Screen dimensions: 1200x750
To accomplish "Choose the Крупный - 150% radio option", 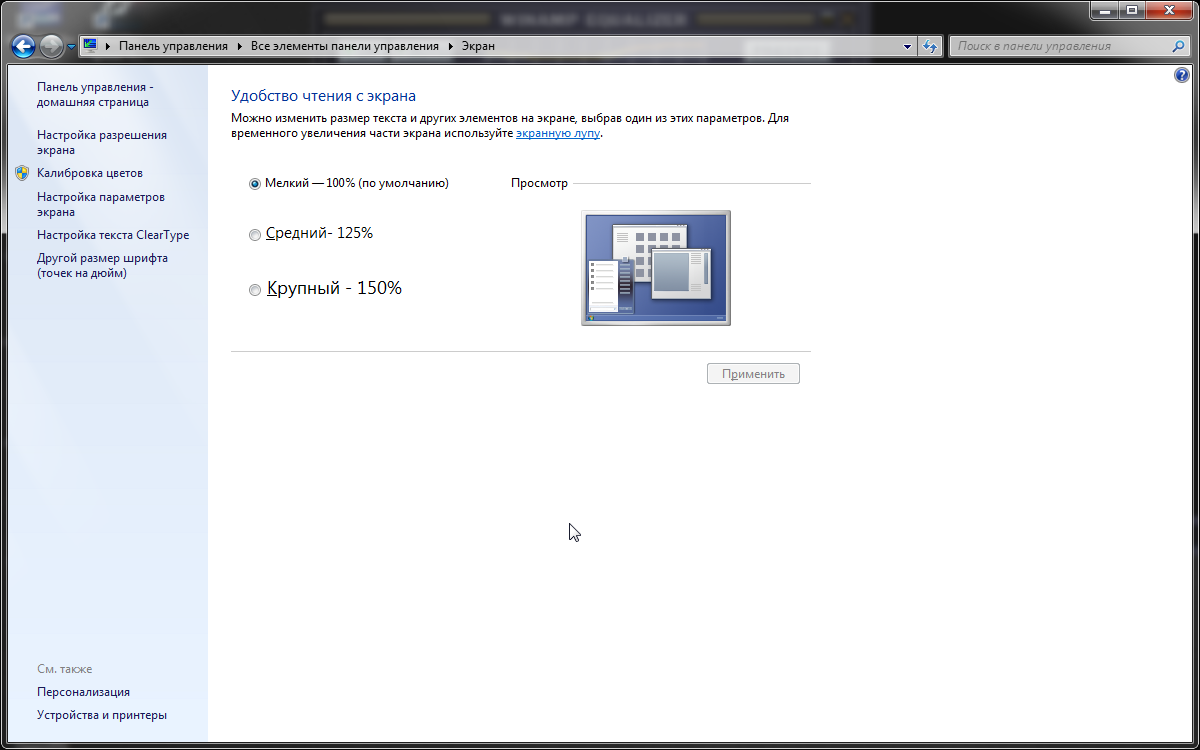I will (x=255, y=290).
